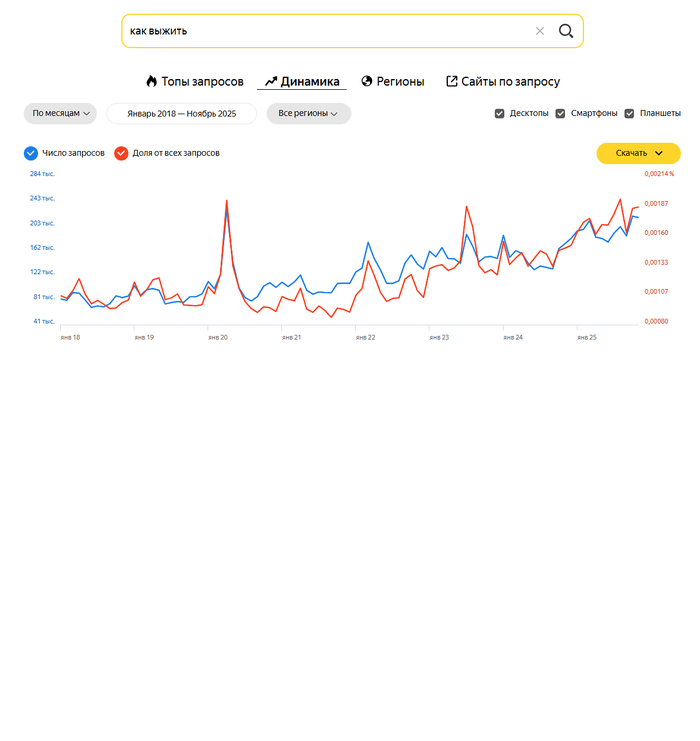Screen dimensions: 700x741
Task: Uncheck the Смартфоны checkbox
Action: click(x=561, y=114)
